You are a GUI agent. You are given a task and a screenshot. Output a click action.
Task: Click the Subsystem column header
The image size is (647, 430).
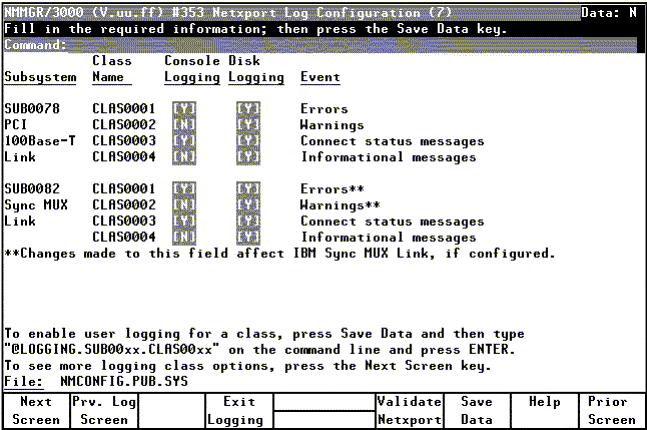pos(40,77)
